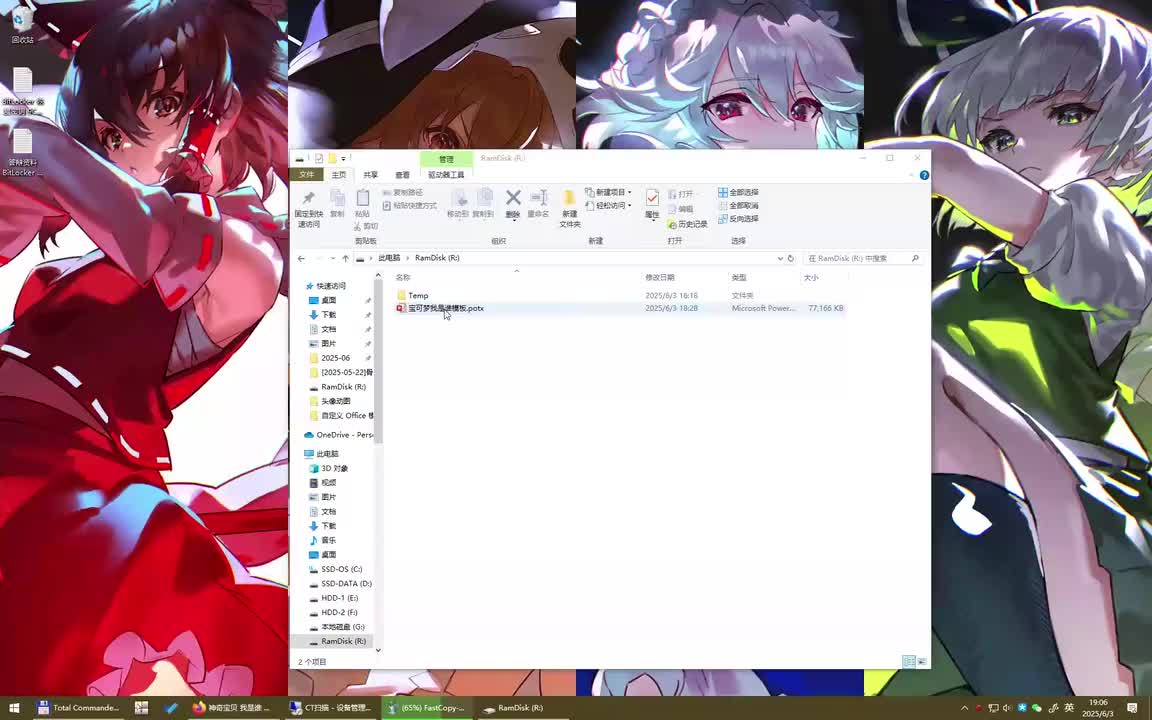Sort files by the Name (名称) column
1152x720 pixels.
pos(403,278)
